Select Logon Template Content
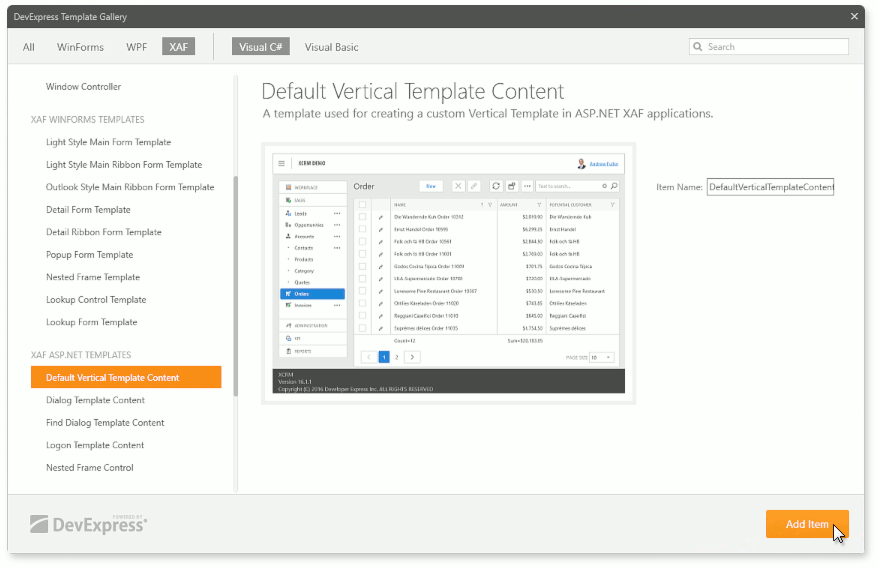The image size is (878, 569). [x=95, y=445]
